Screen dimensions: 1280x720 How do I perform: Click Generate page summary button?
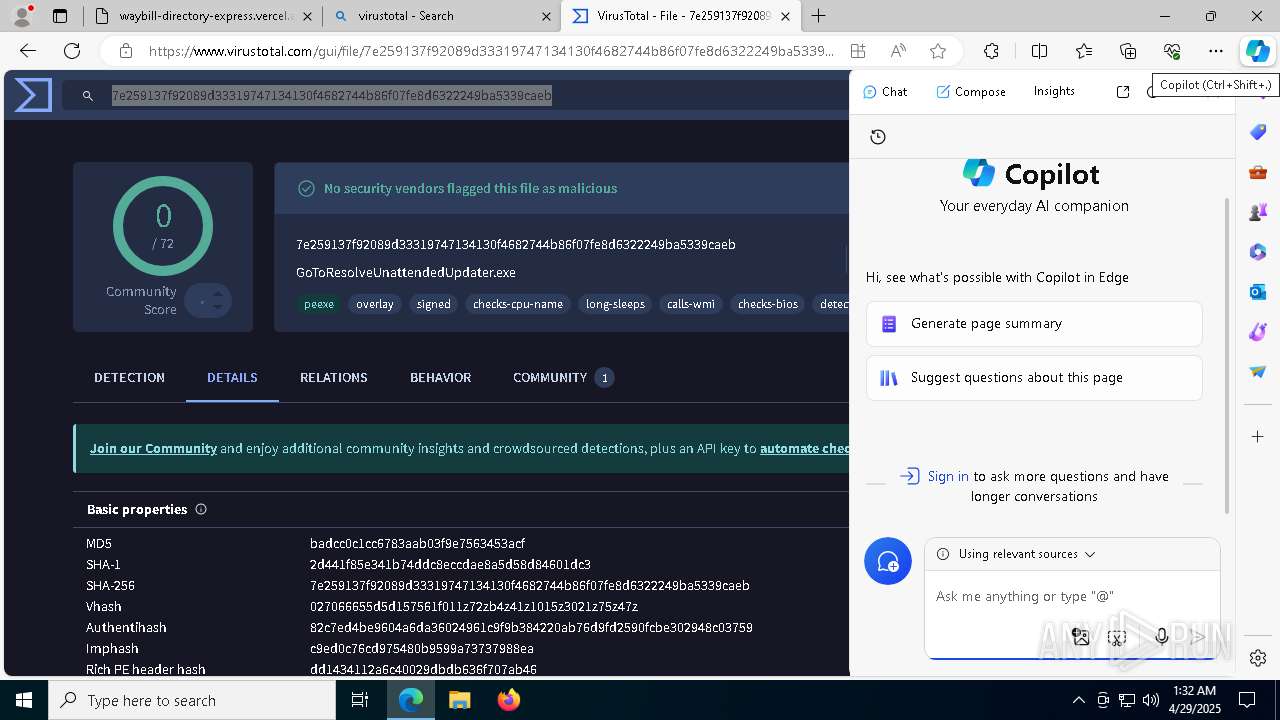click(1034, 324)
